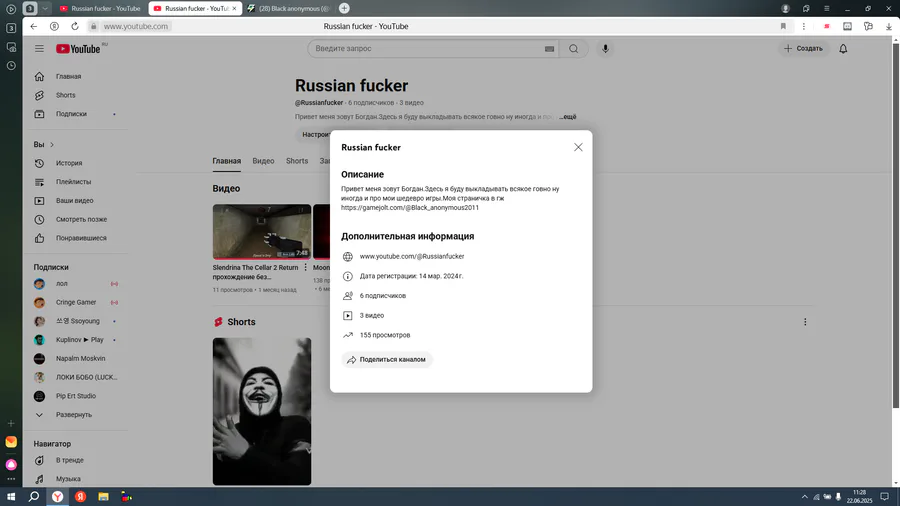Open Windows taskbar search
The width and height of the screenshot is (900, 506).
coord(34,497)
